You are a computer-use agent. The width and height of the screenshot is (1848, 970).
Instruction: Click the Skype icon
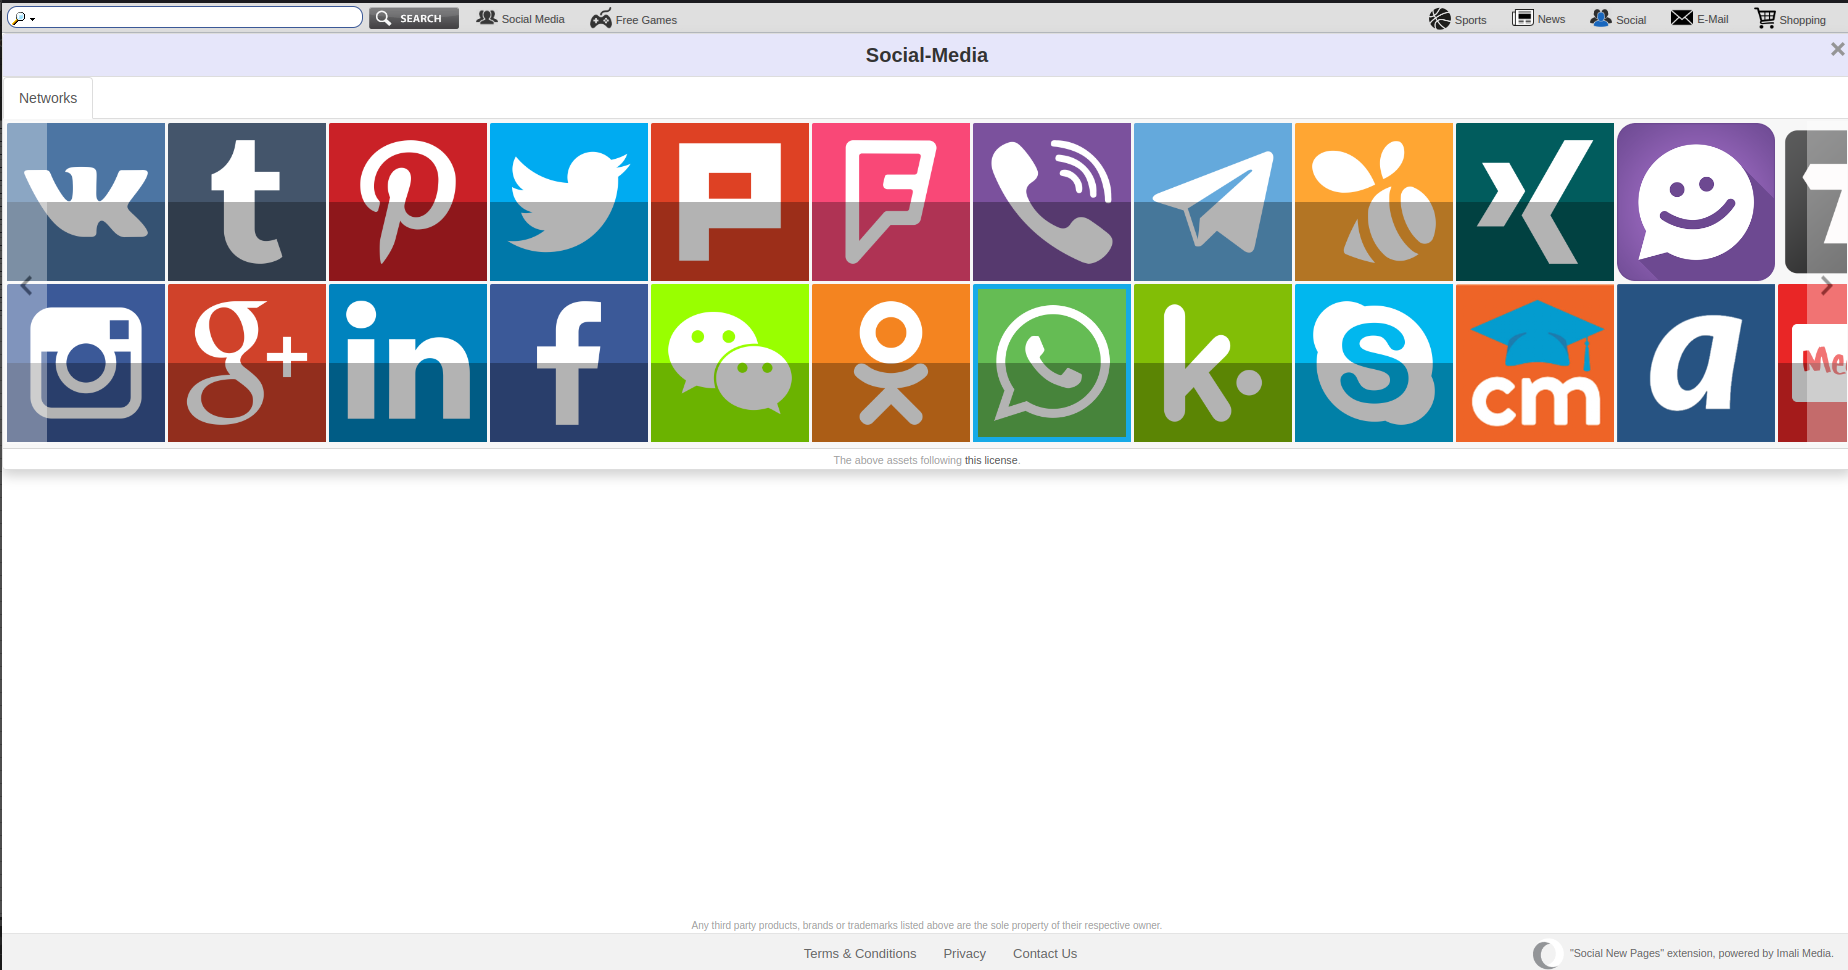[1373, 362]
